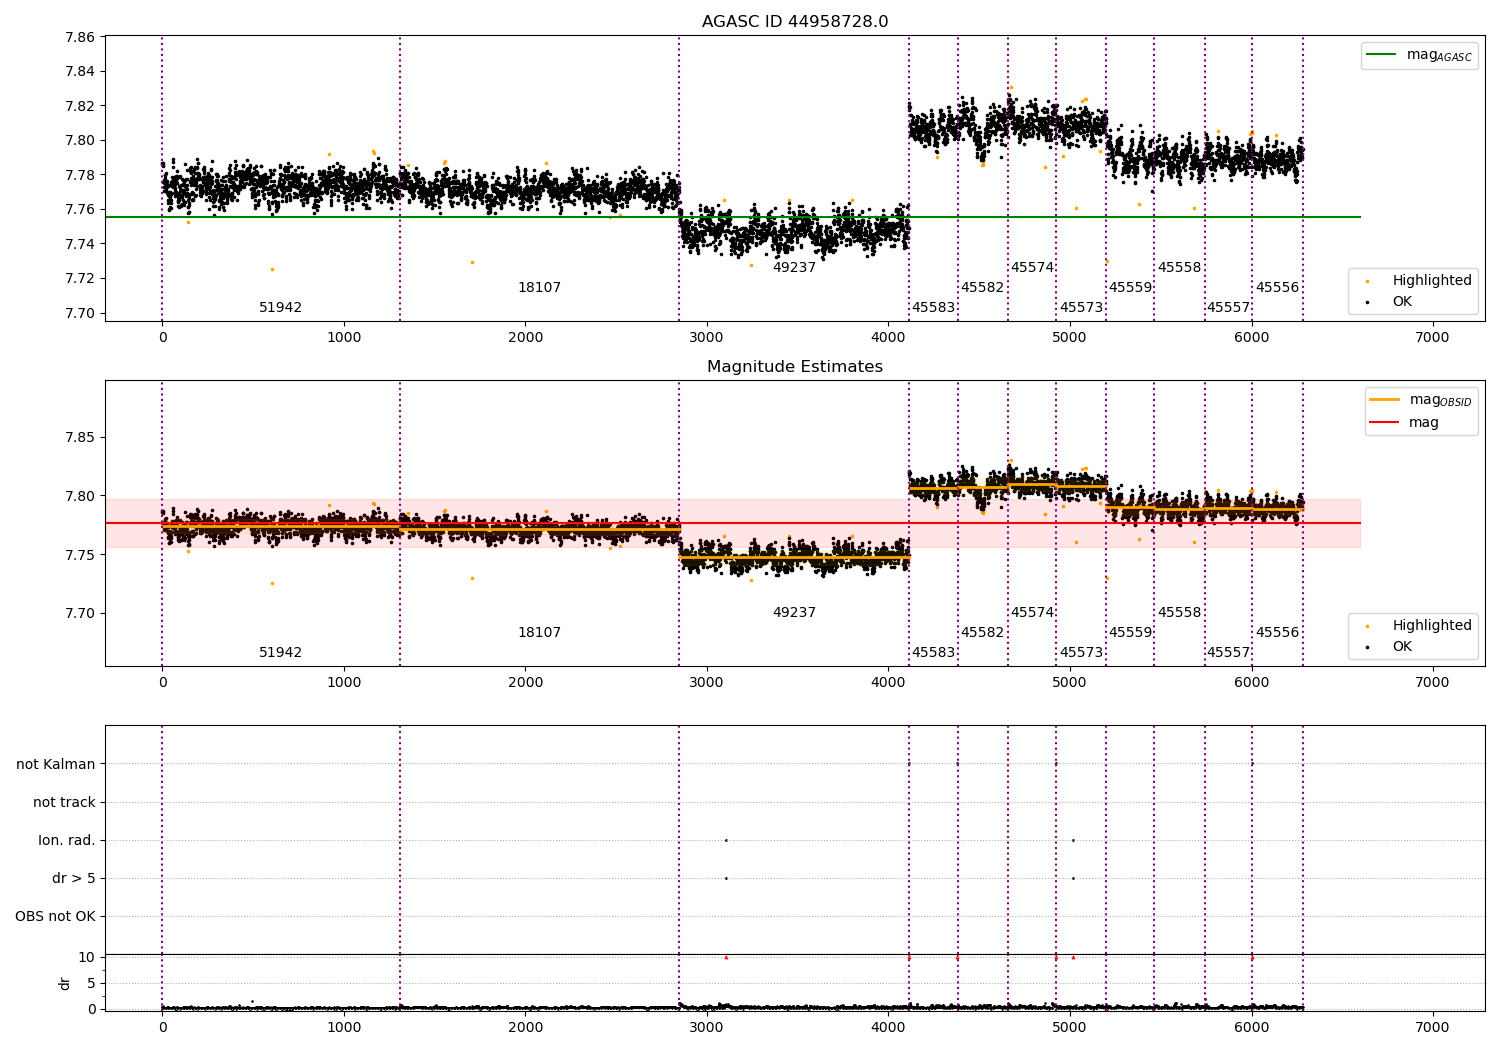
Task: Click the 'not Kalman' axis label
Action: coord(56,765)
